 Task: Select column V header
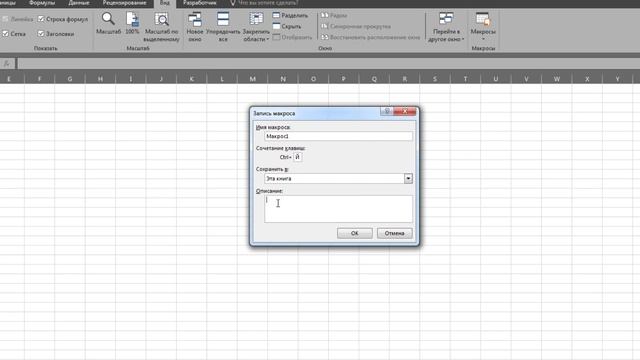[x=526, y=79]
